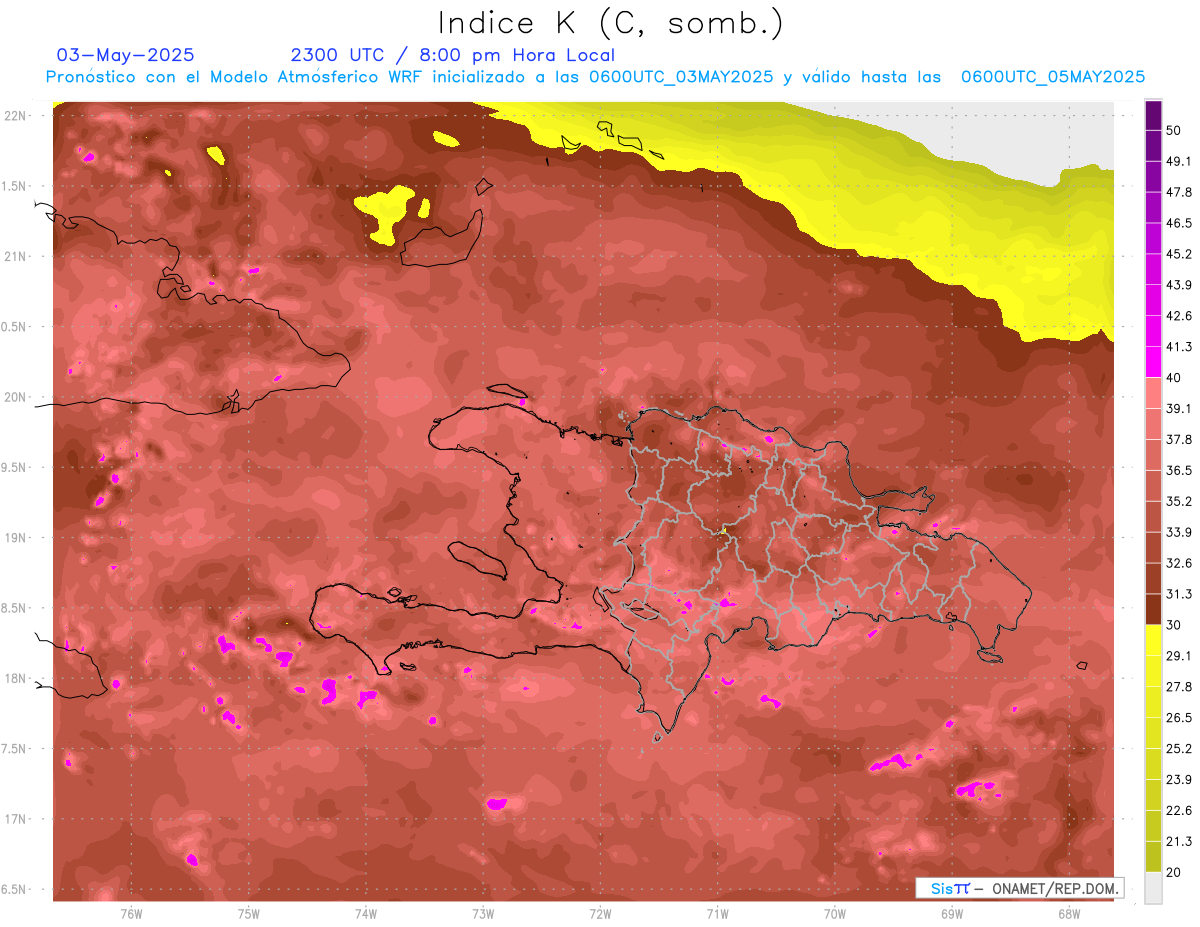Click the colorbar value label "27.8"
This screenshot has height=927, width=1200.
pos(1178,687)
